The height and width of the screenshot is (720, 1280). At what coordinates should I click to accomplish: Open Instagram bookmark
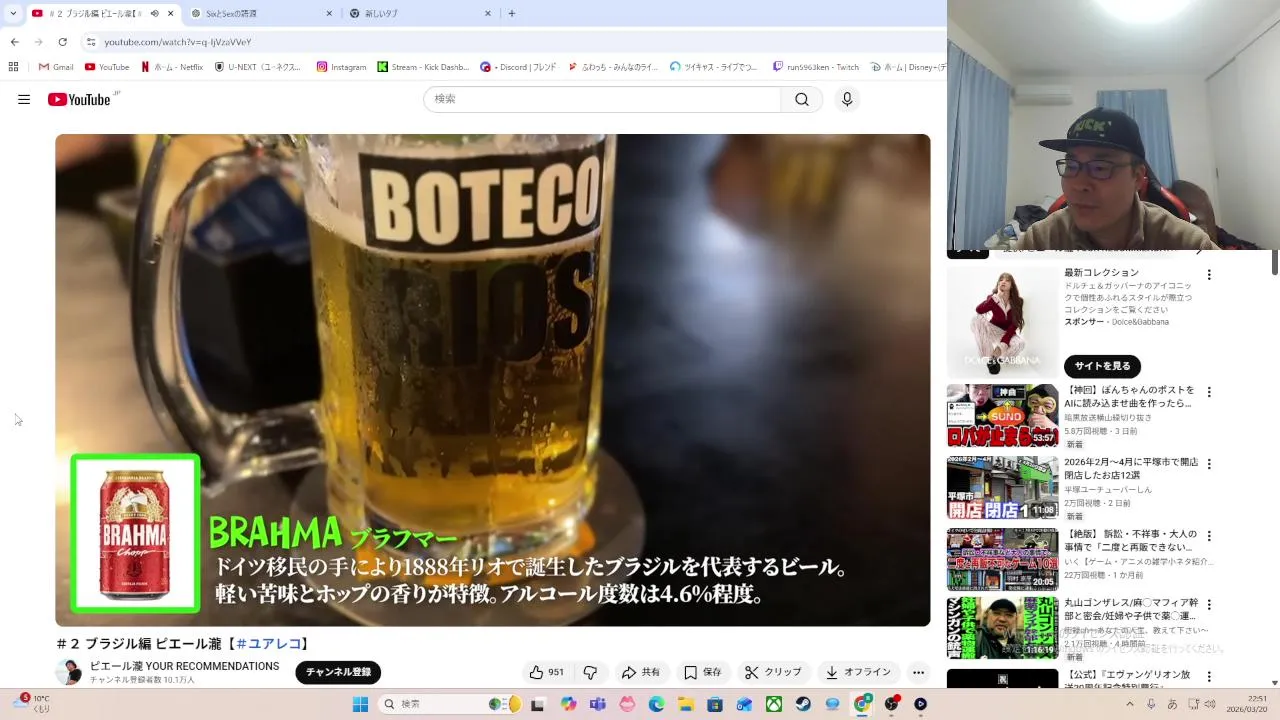(341, 67)
